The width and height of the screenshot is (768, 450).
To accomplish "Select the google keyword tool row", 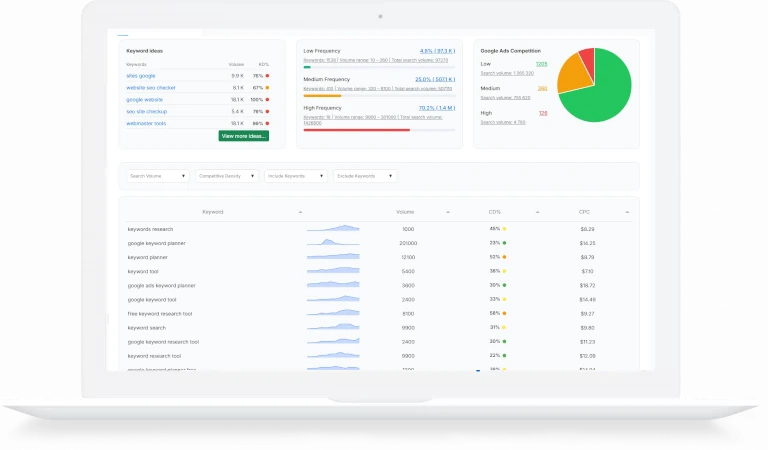I will coord(379,300).
